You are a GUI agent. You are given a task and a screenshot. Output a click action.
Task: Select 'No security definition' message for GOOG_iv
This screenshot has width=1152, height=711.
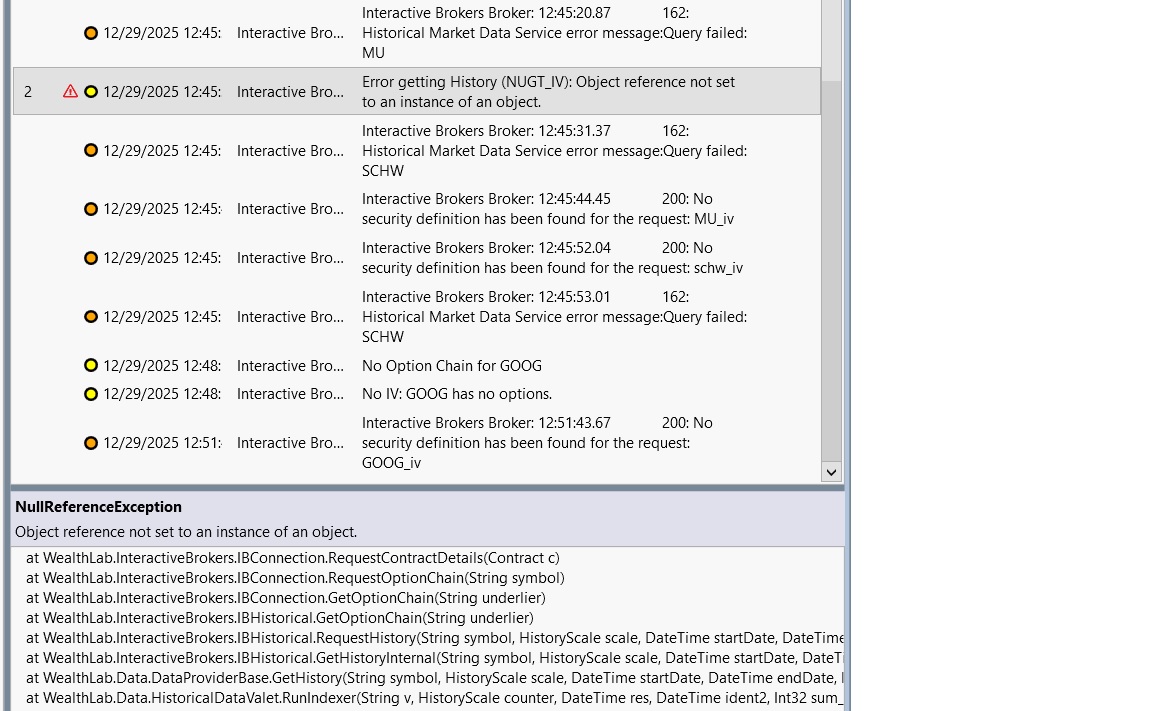(537, 443)
